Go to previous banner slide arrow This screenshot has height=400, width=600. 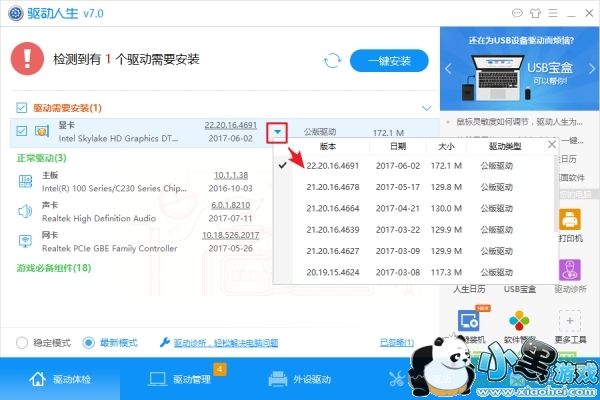tap(448, 69)
